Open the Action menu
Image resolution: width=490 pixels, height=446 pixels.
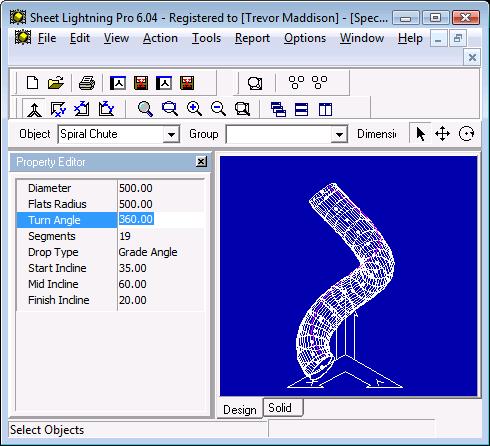pyautogui.click(x=160, y=38)
